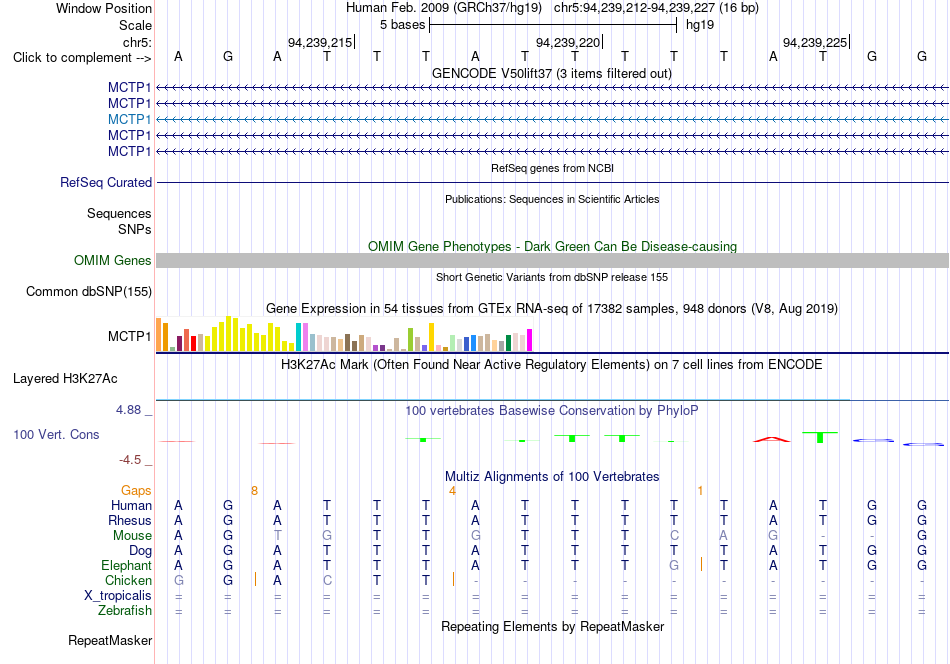The height and width of the screenshot is (664, 950).
Task: Click the Common dbSNP(155) track label
Action: 89,291
